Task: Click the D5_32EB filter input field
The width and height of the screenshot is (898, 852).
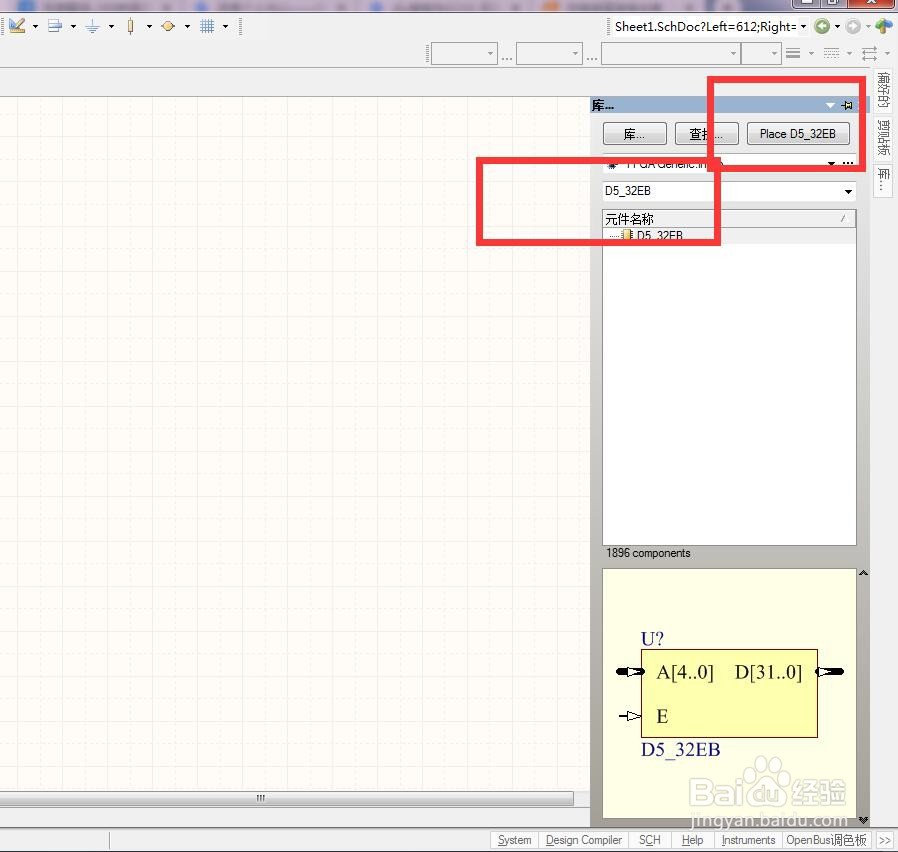Action: tap(722, 191)
